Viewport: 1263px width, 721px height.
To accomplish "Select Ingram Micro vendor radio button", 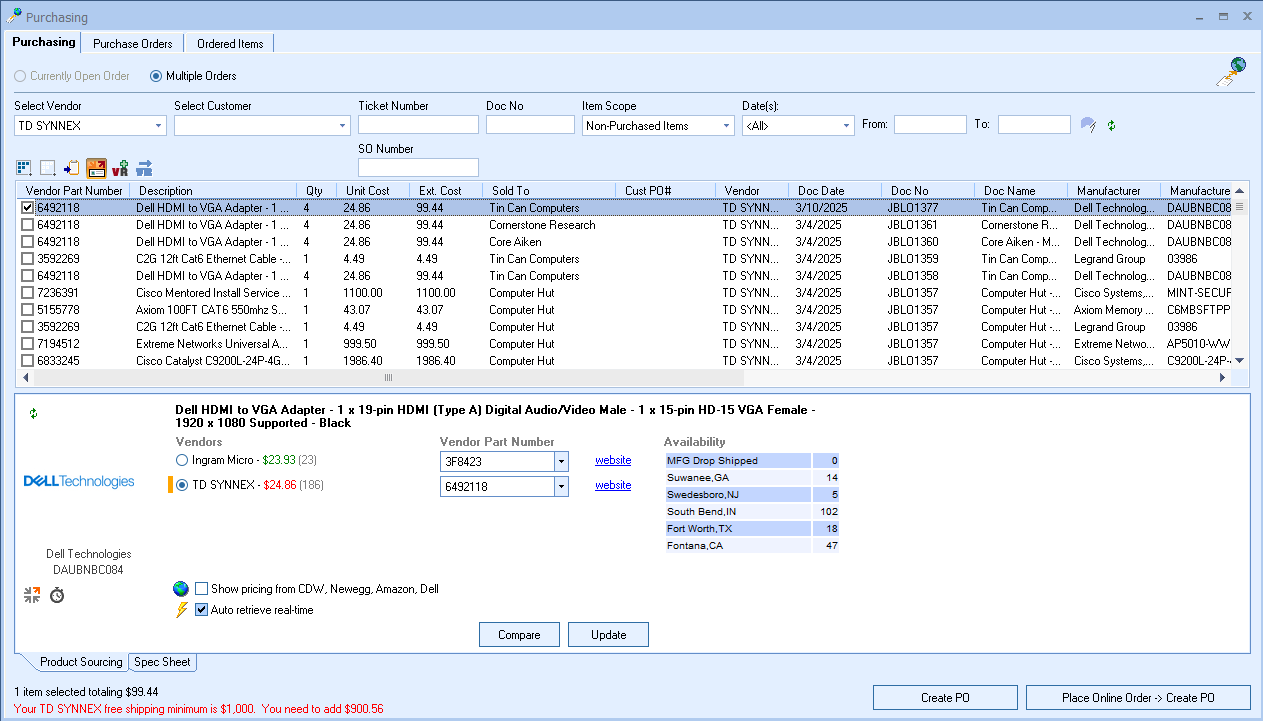I will (181, 460).
